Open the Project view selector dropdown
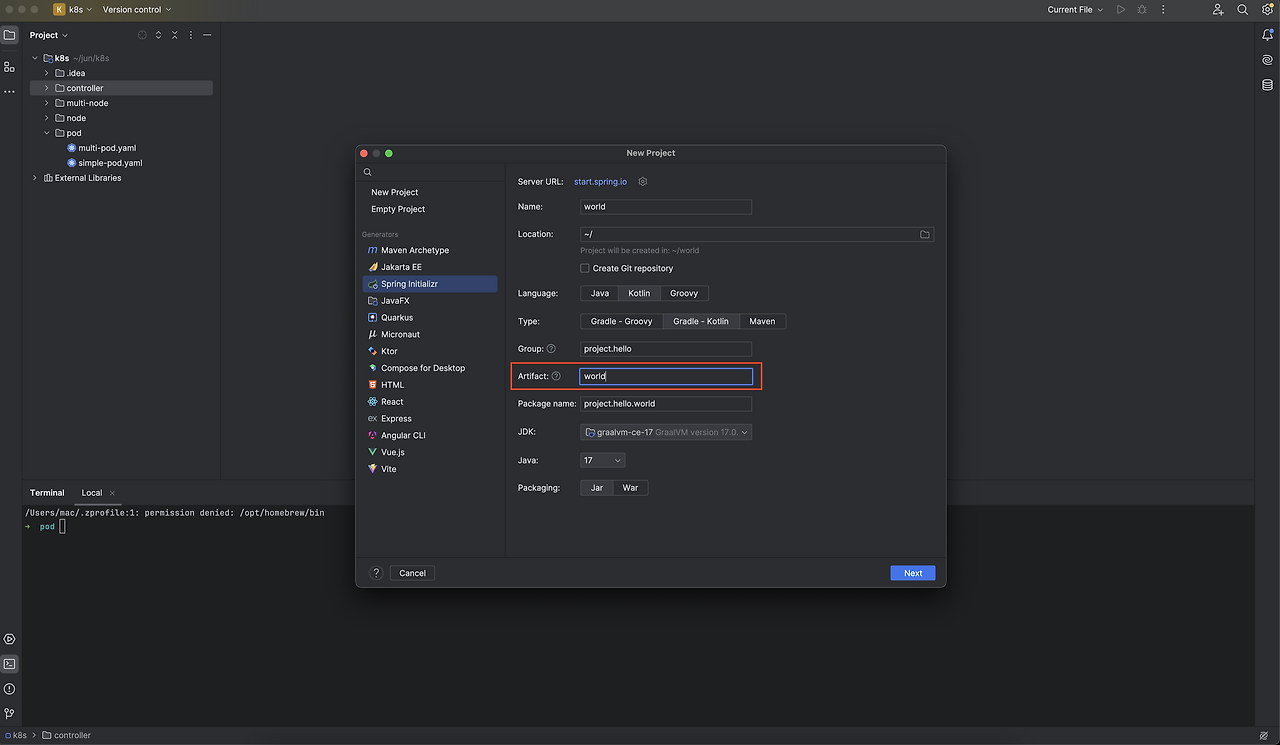The width and height of the screenshot is (1280, 745). tap(49, 35)
